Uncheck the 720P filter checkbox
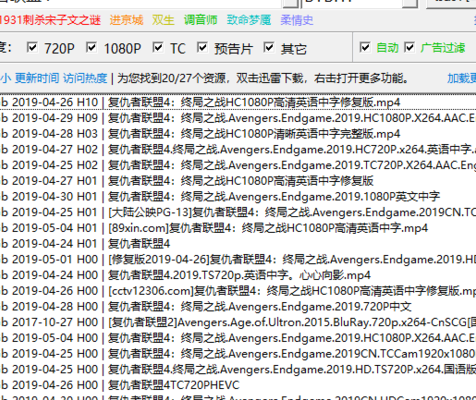The height and width of the screenshot is (400, 476). pyautogui.click(x=32, y=48)
